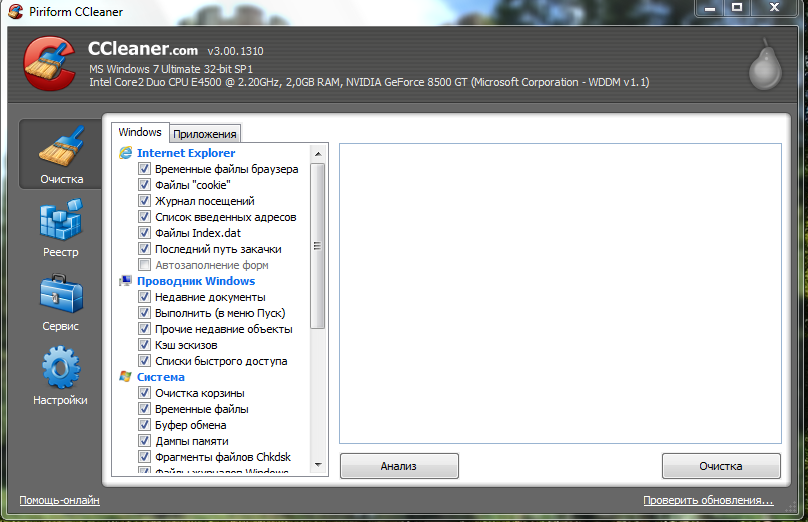This screenshot has height=522, width=808.
Task: Toggle Фрагменты файлов Chkdsk checkbox
Action: 145,457
